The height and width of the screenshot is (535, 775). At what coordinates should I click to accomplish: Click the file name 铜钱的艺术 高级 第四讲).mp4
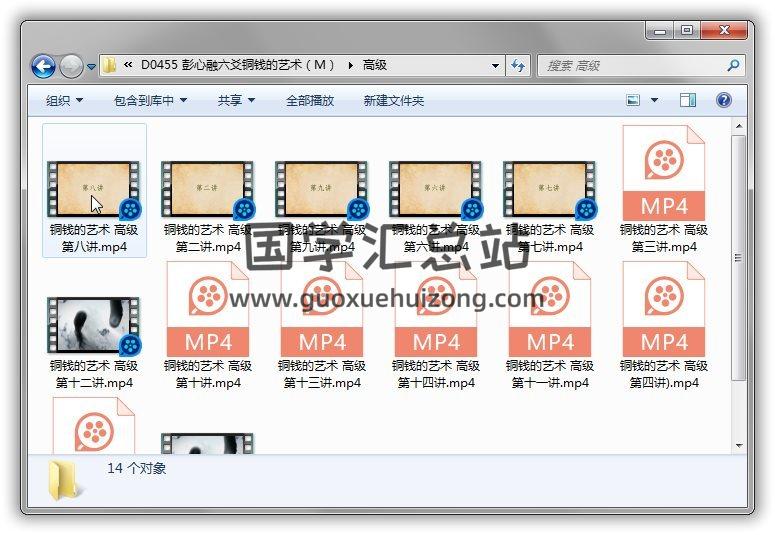664,374
